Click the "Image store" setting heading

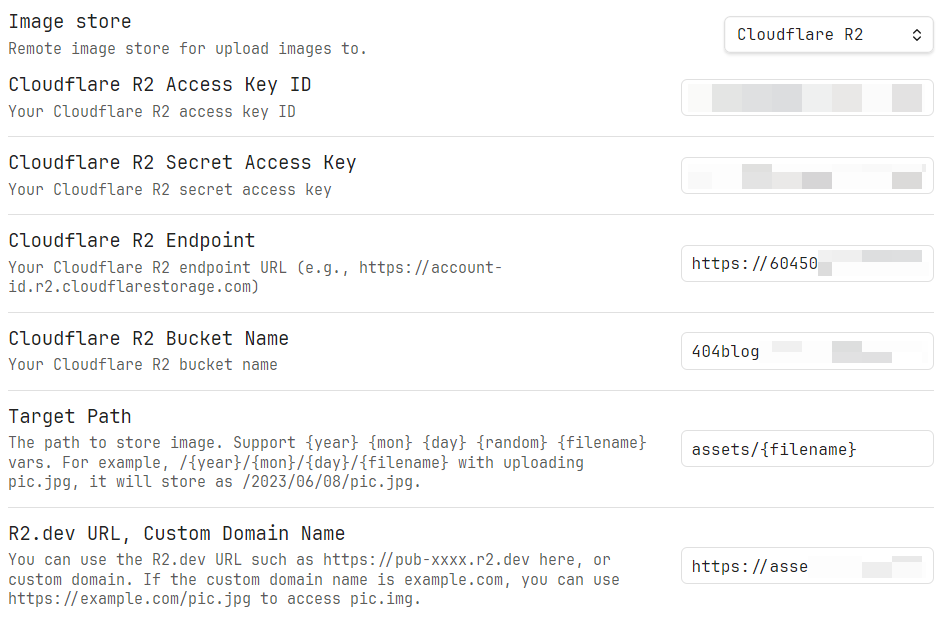coord(70,21)
